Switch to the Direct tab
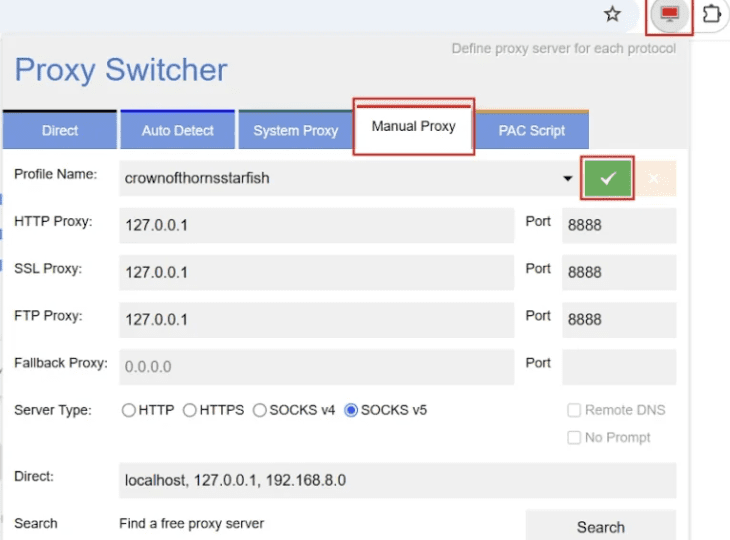This screenshot has height=540, width=730. (60, 130)
